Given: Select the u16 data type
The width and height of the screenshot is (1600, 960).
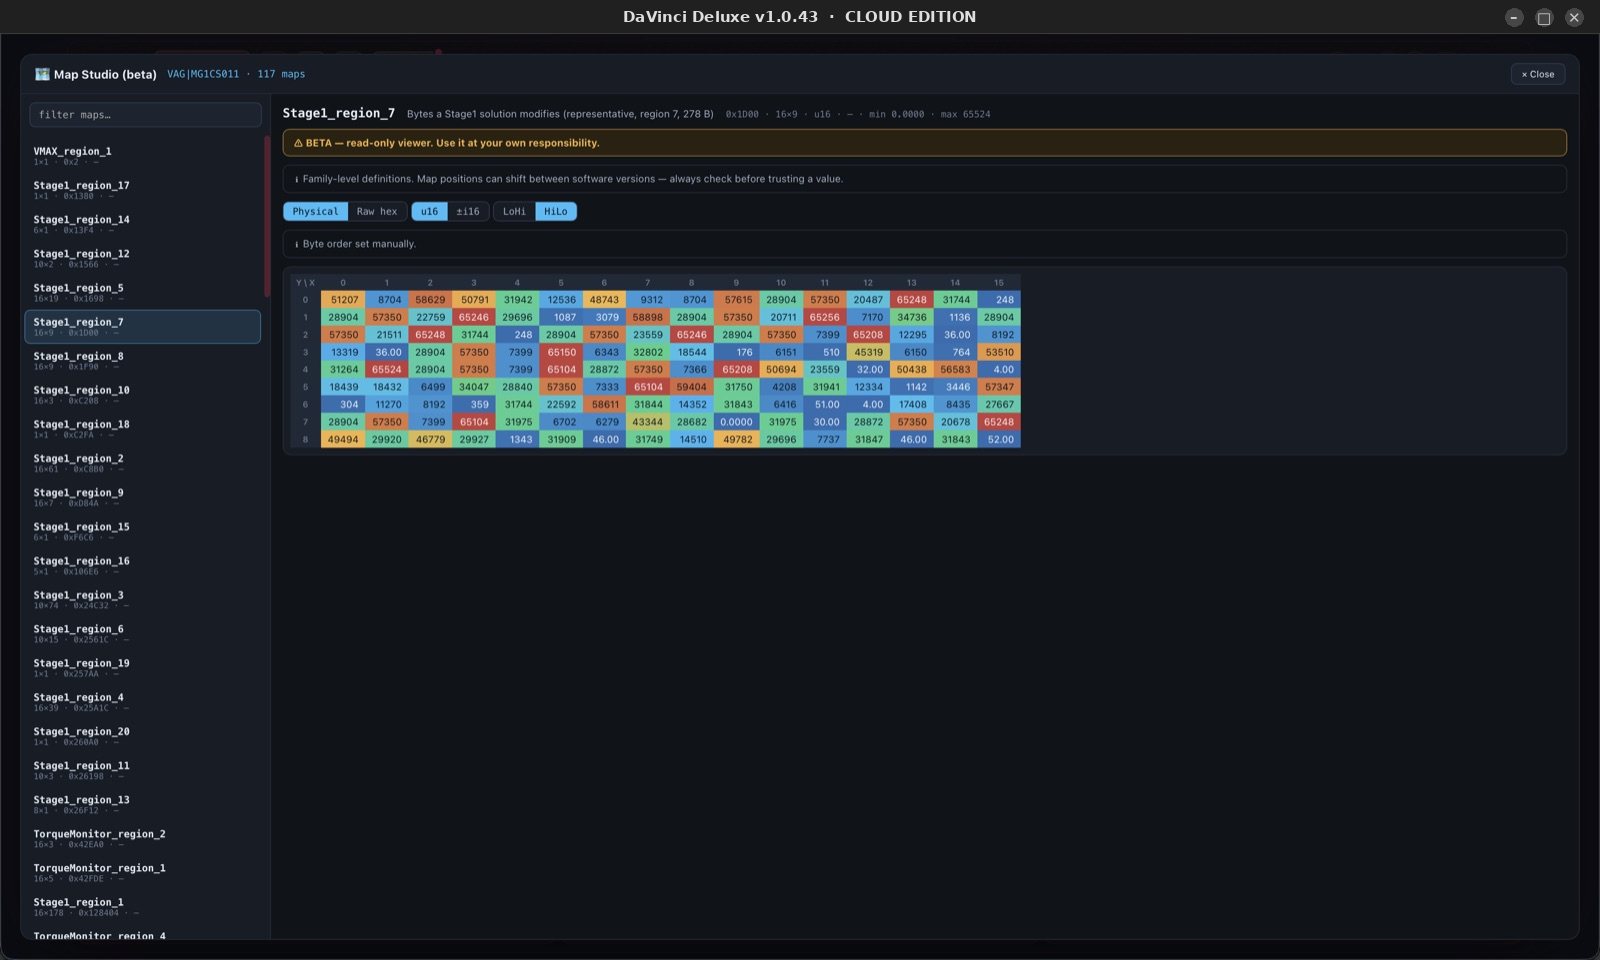Looking at the screenshot, I should (x=429, y=211).
